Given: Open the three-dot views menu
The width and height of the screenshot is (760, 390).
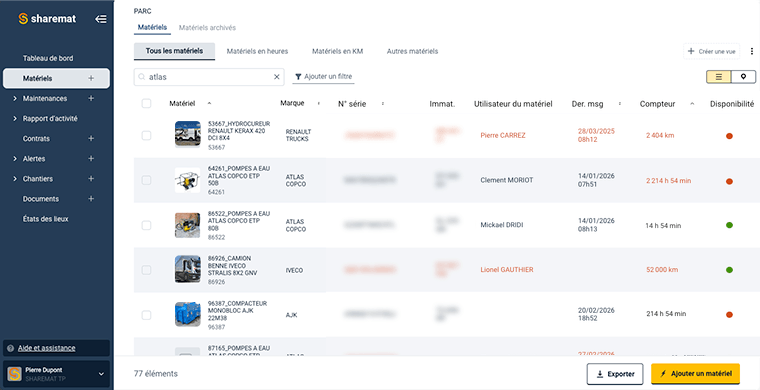Looking at the screenshot, I should (752, 51).
